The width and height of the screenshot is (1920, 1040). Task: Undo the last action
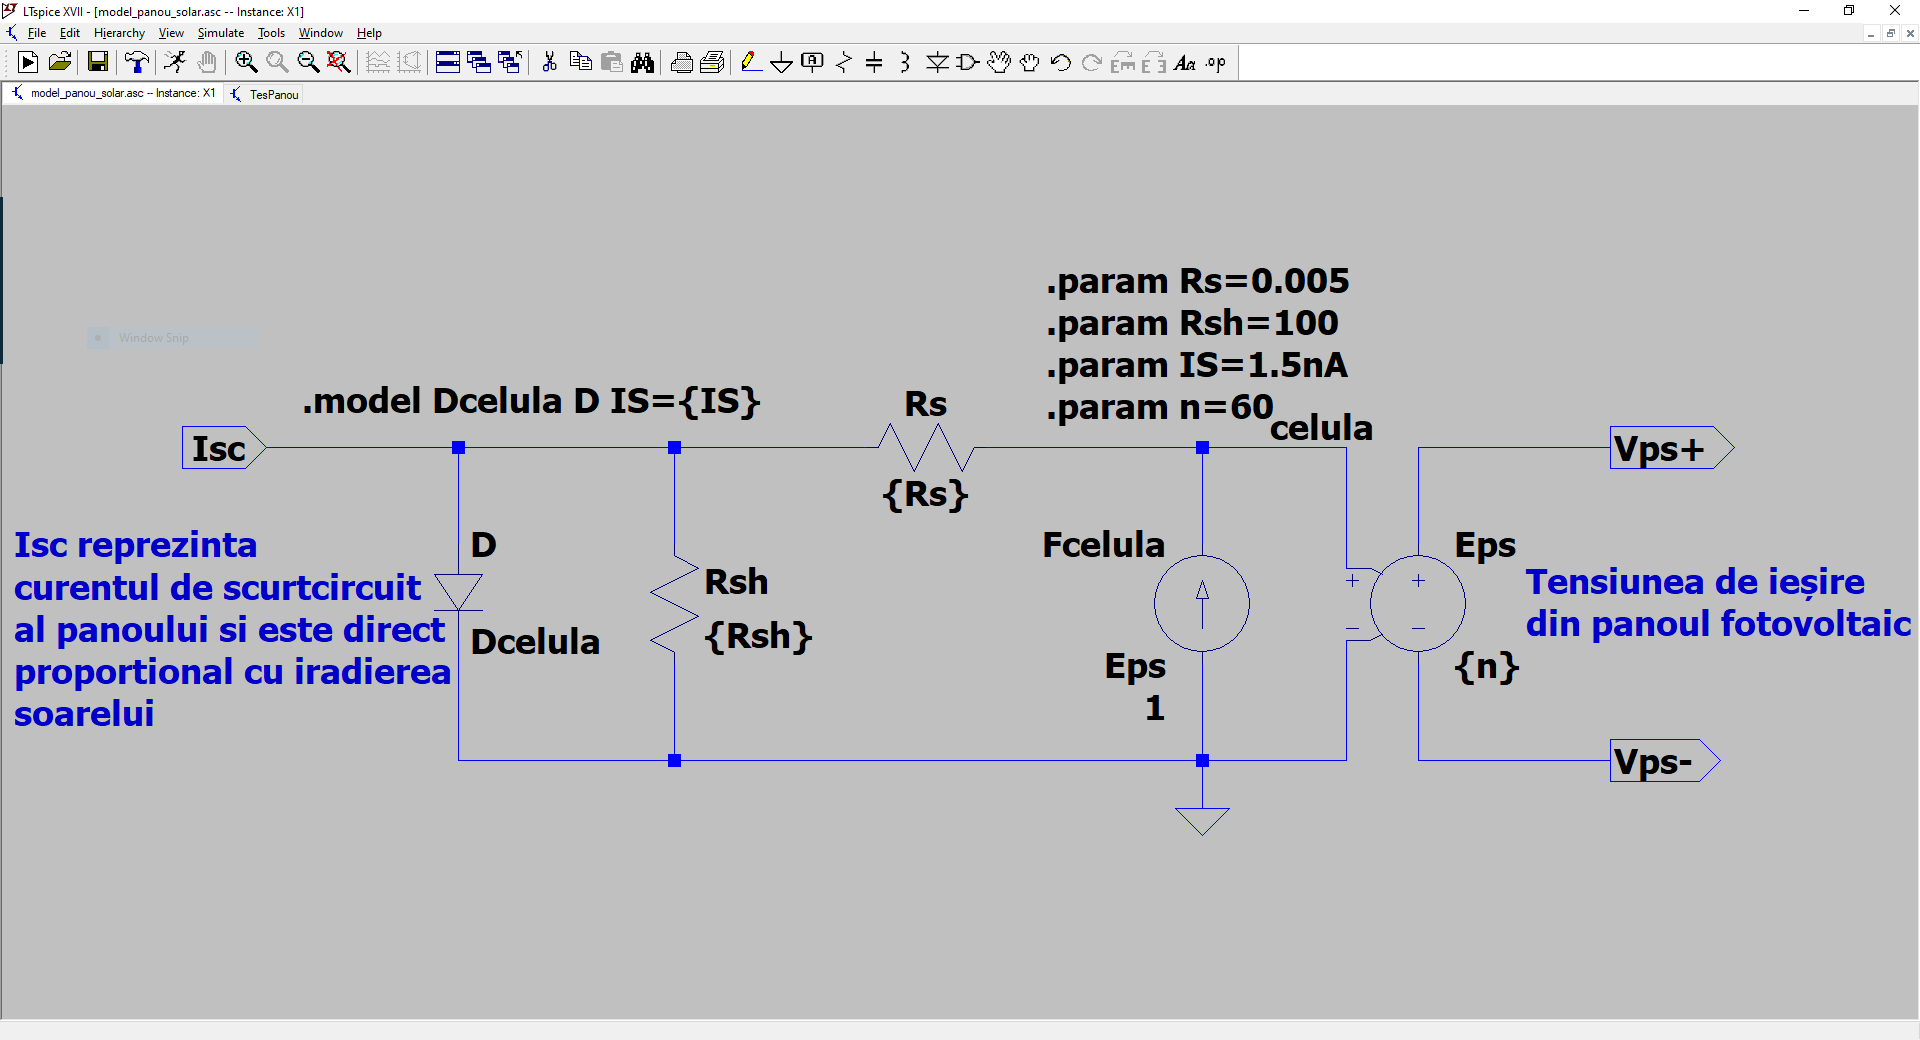[x=1061, y=63]
